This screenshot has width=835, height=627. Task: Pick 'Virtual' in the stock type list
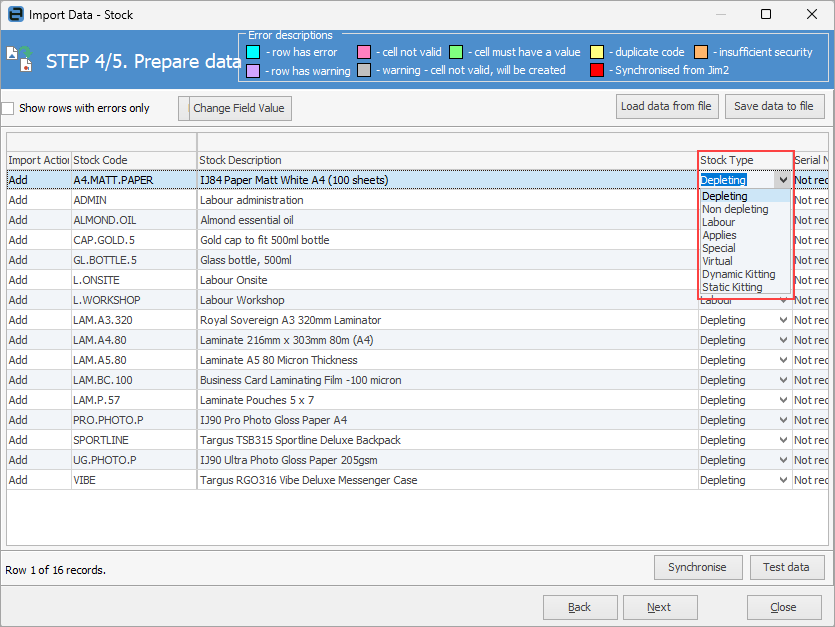tap(717, 261)
